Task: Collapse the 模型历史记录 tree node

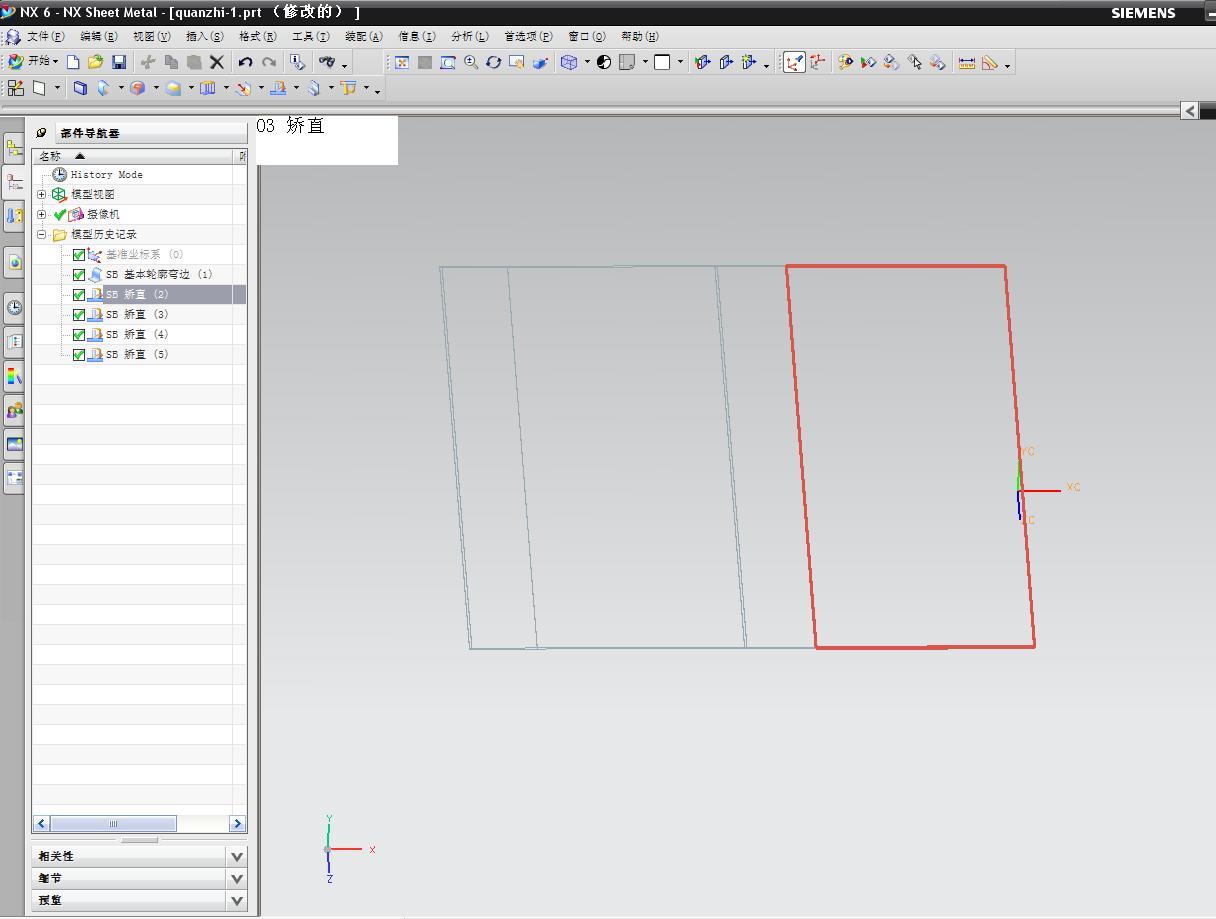Action: point(42,234)
